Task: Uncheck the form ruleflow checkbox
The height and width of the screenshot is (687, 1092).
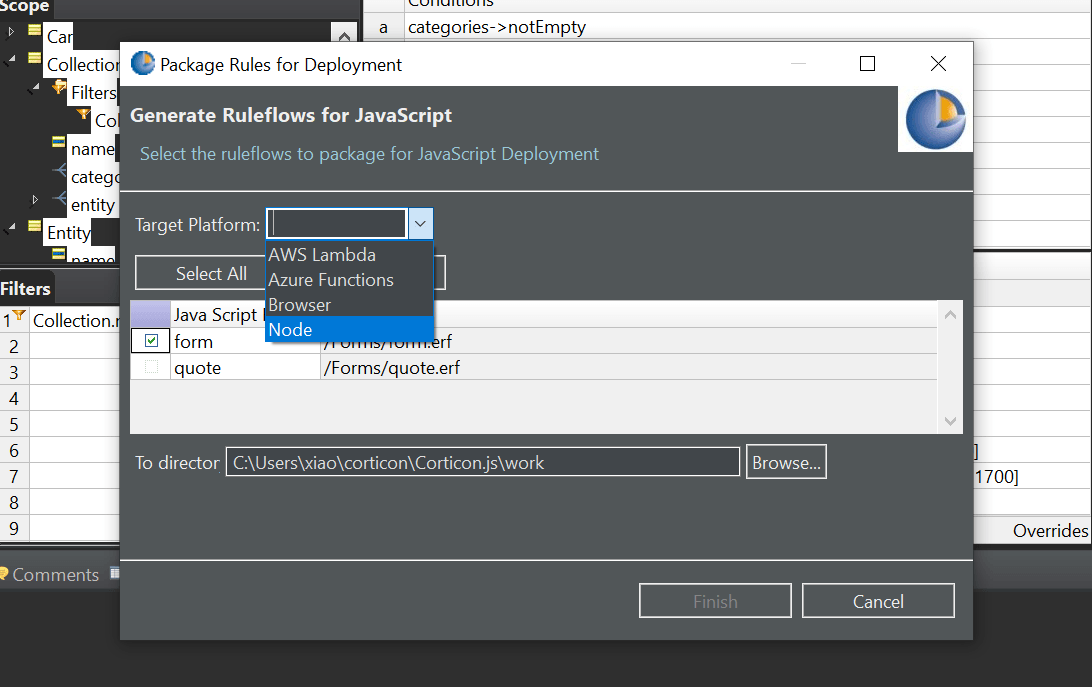Action: [151, 341]
